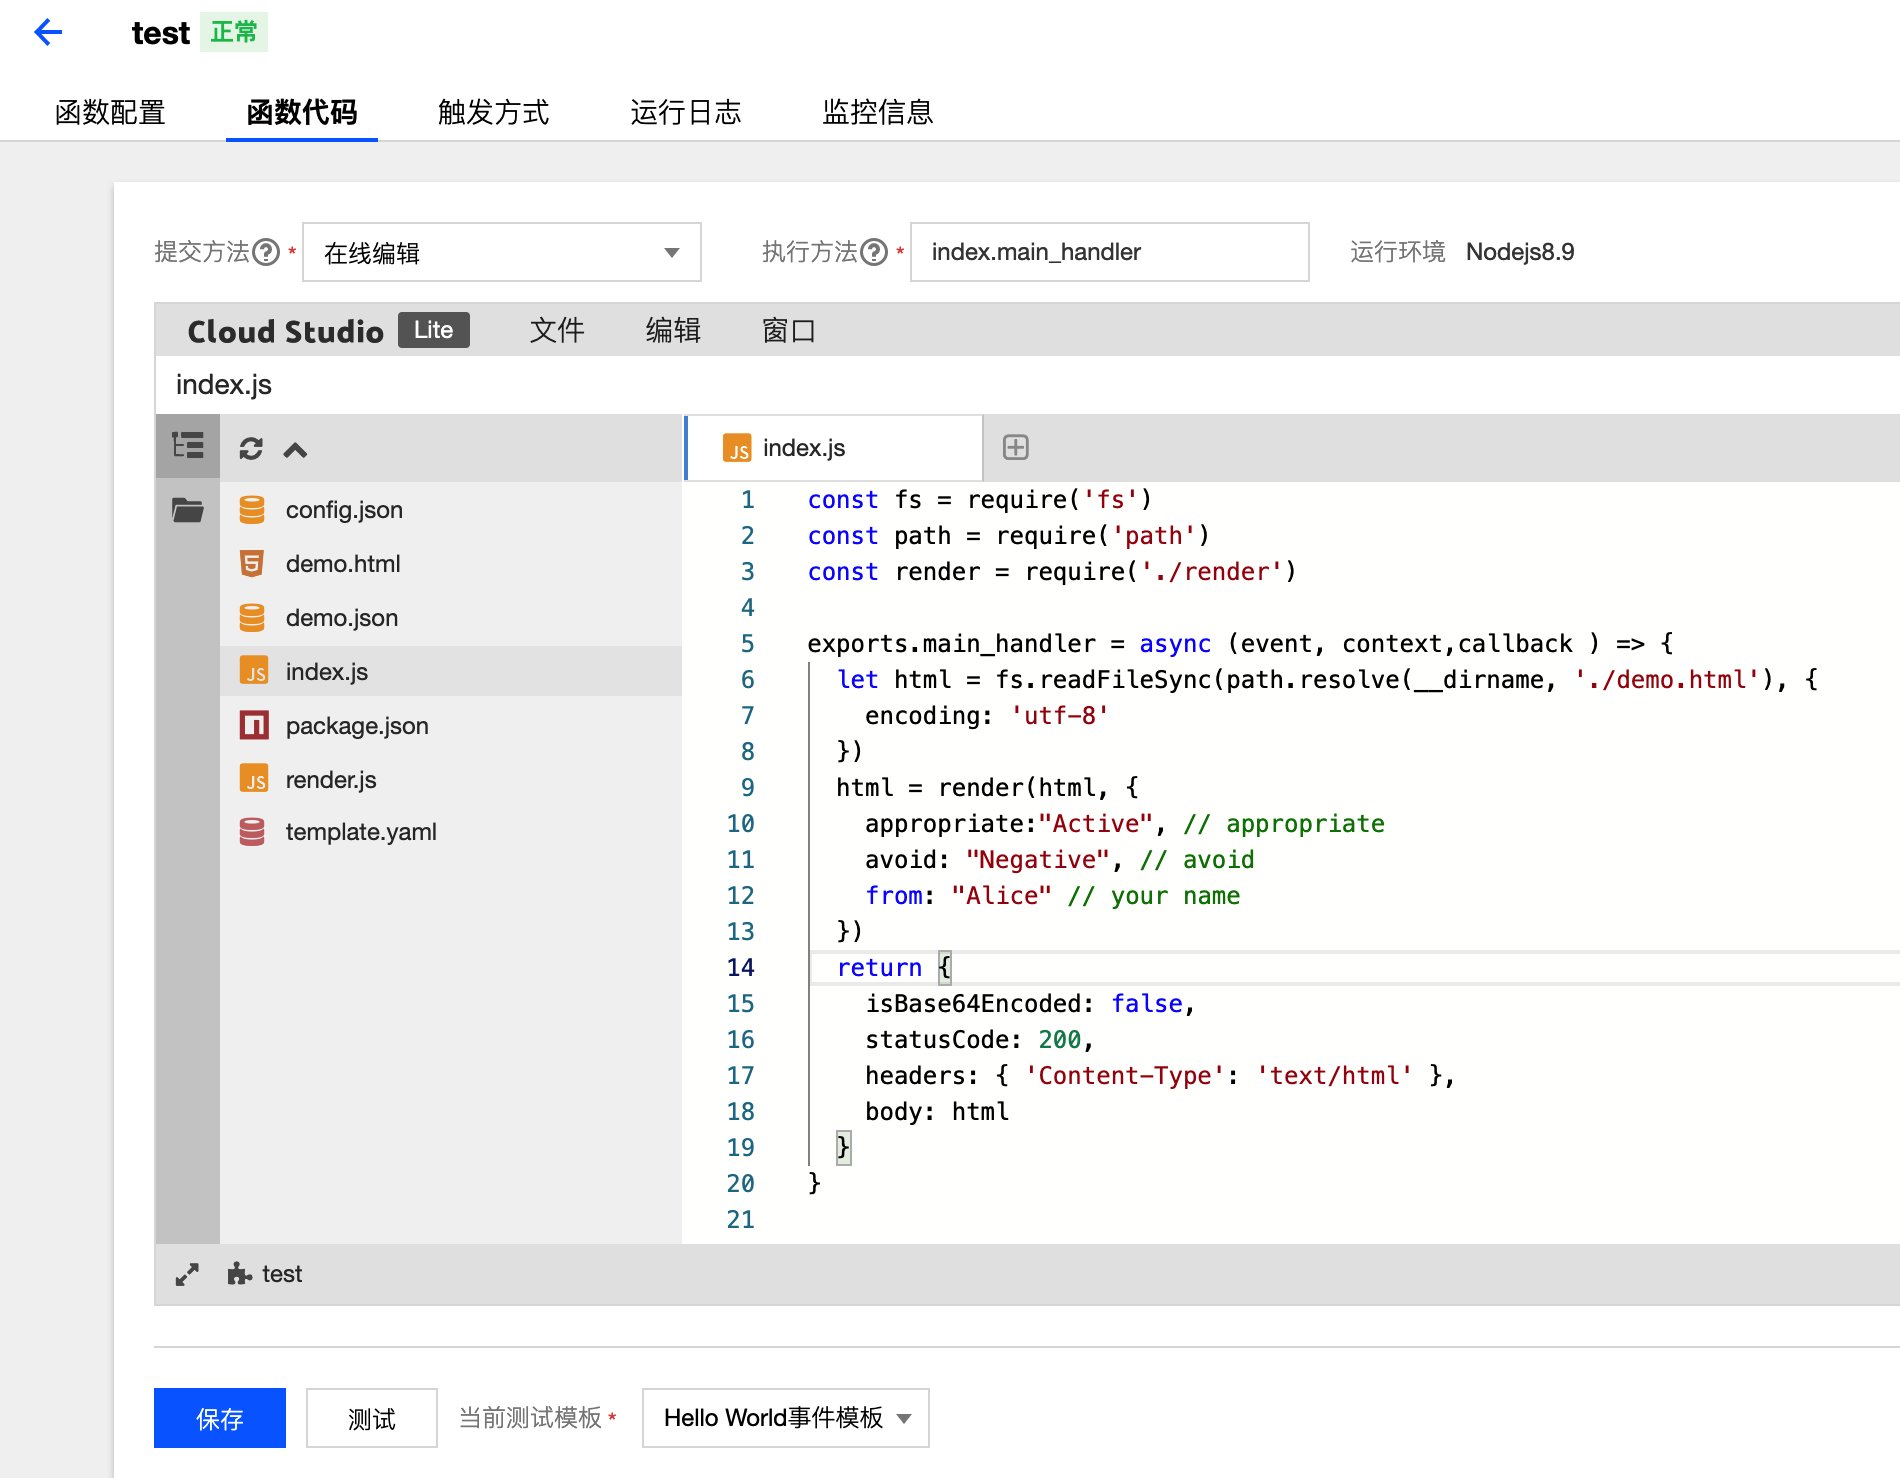The height and width of the screenshot is (1478, 1900).
Task: Click the open folder icon in sidebar
Action: point(188,510)
